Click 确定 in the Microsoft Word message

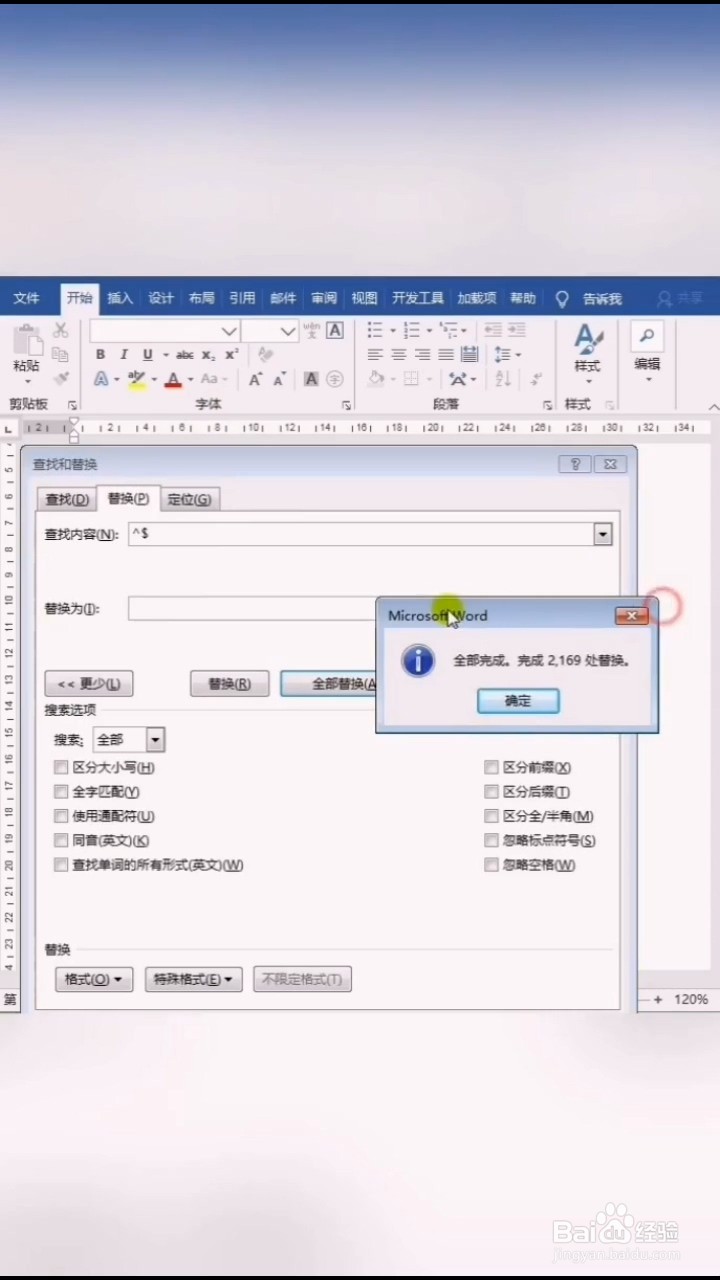pyautogui.click(x=518, y=701)
